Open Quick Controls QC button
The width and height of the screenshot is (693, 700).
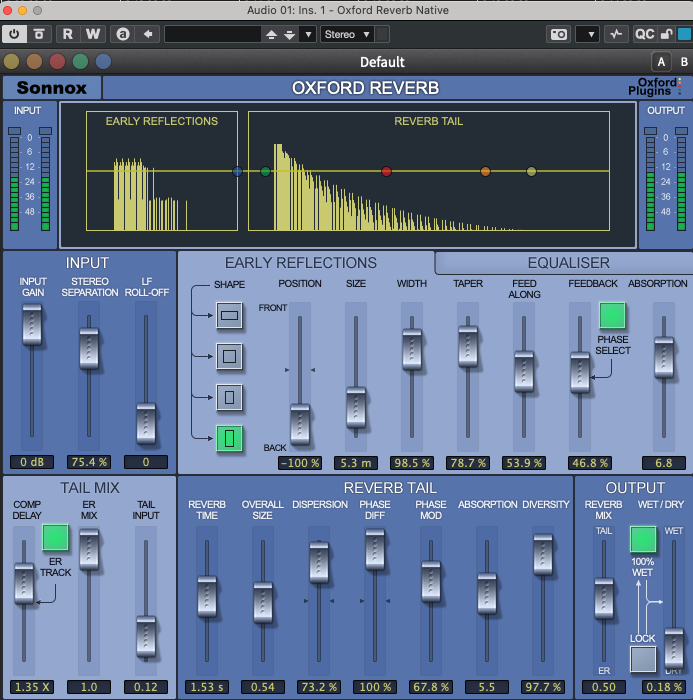pos(645,34)
